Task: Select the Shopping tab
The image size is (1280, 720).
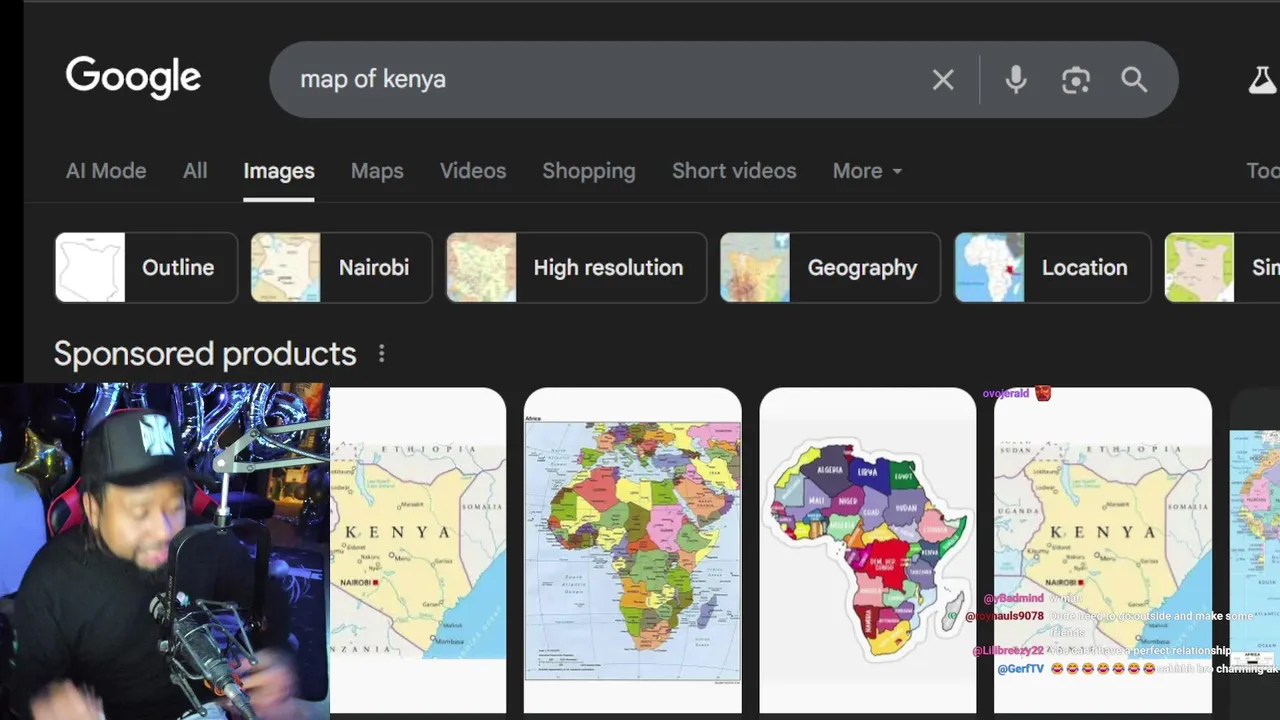Action: click(x=589, y=171)
